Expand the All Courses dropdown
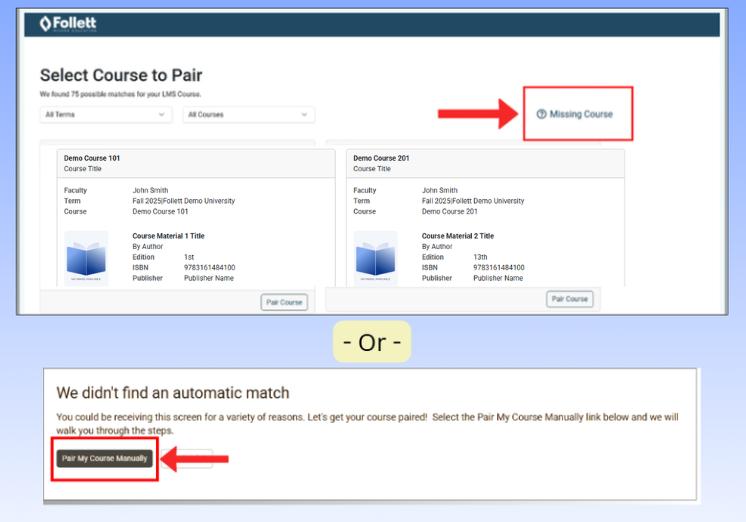This screenshot has width=746, height=522. (x=248, y=115)
